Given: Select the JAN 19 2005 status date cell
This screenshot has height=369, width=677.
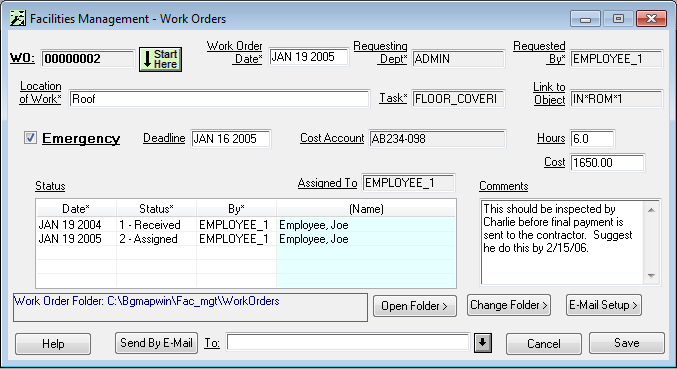Looking at the screenshot, I should coord(76,239).
